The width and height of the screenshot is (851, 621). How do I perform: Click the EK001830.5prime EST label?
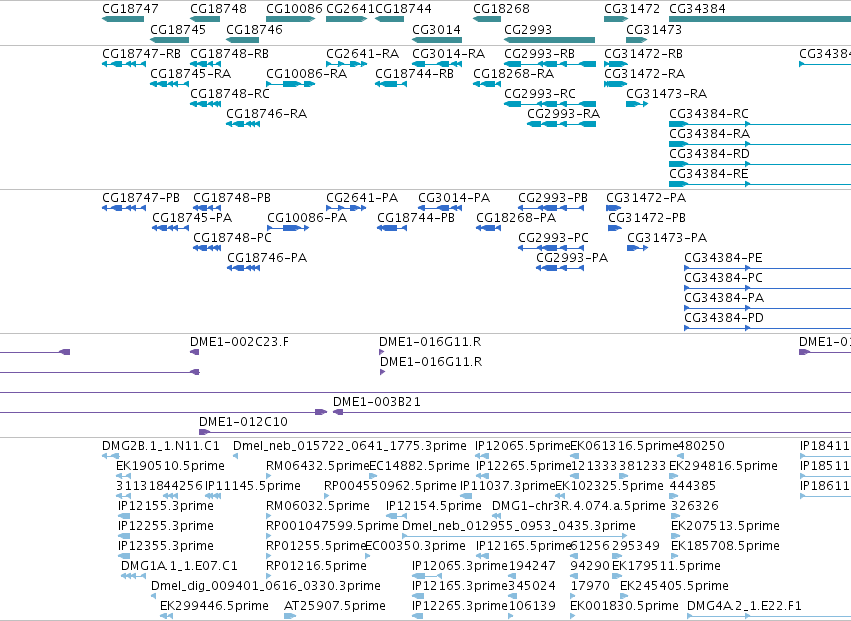click(x=625, y=606)
